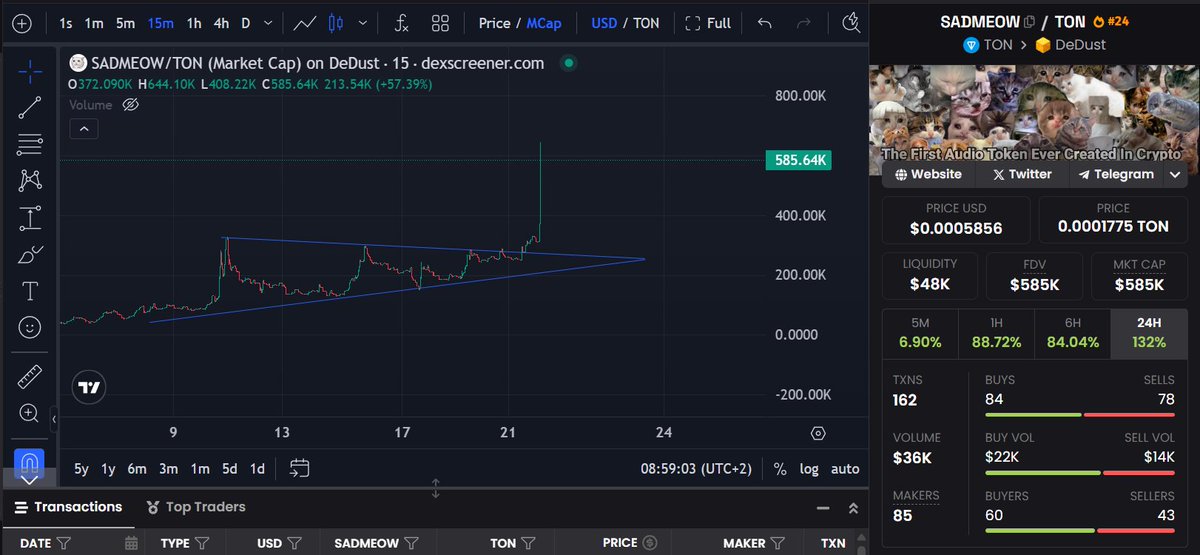Open the DATE column calendar picker
Screen dimensions: 1200x555
[x=131, y=543]
